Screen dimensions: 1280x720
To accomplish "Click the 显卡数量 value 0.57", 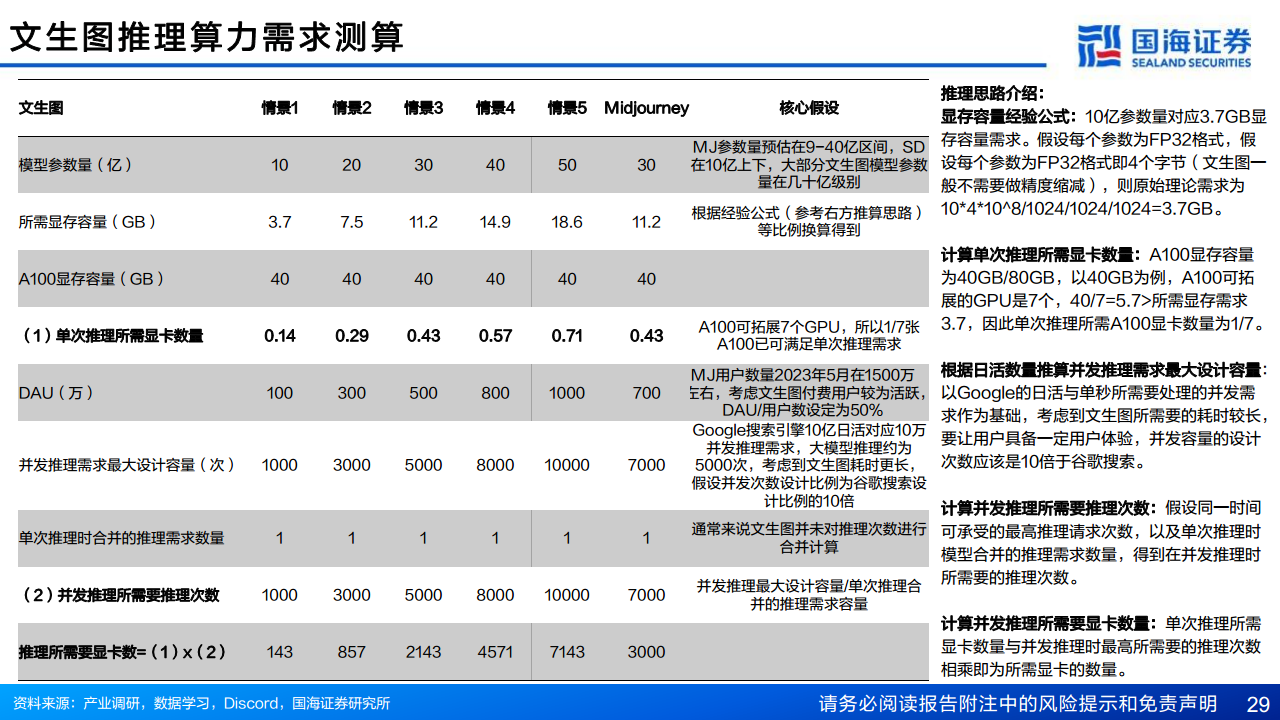I will click(x=496, y=336).
